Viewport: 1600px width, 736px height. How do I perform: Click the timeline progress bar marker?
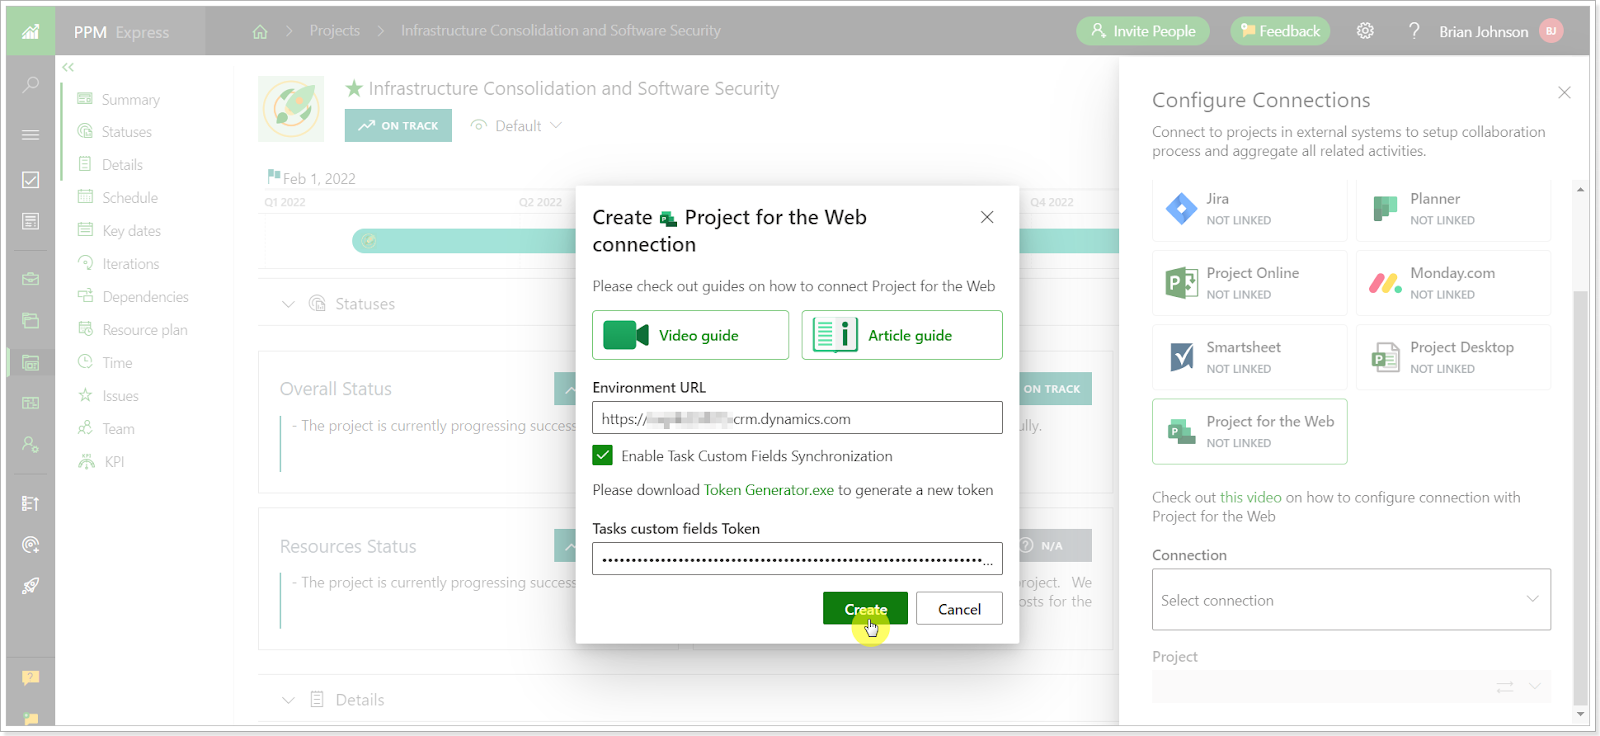[x=369, y=240]
